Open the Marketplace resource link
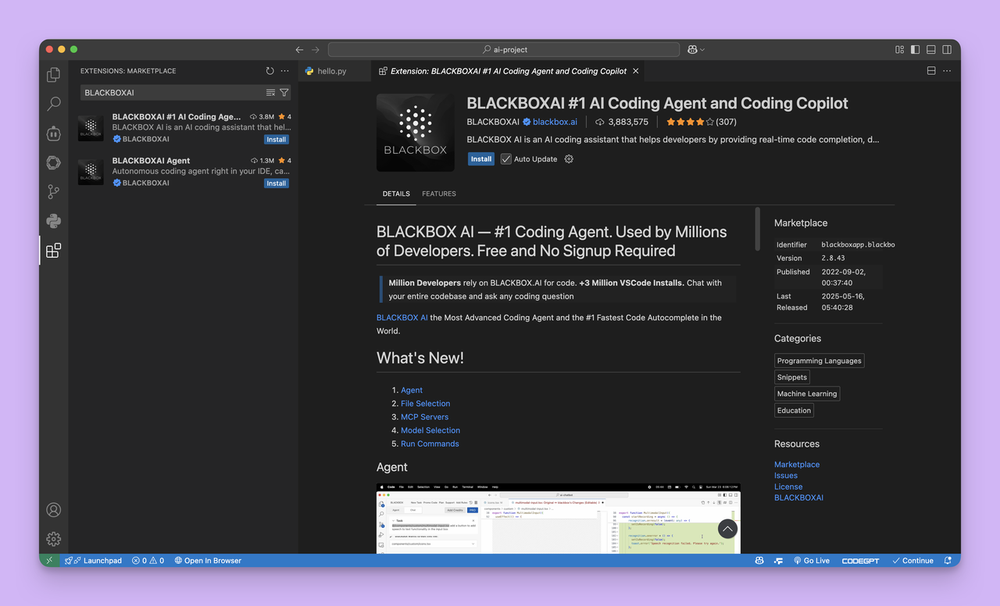 (797, 464)
